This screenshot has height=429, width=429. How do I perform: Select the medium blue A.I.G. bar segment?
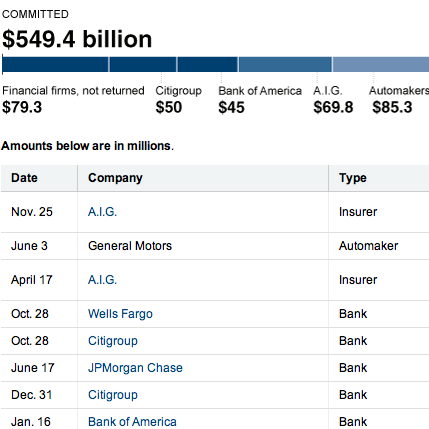tap(285, 64)
